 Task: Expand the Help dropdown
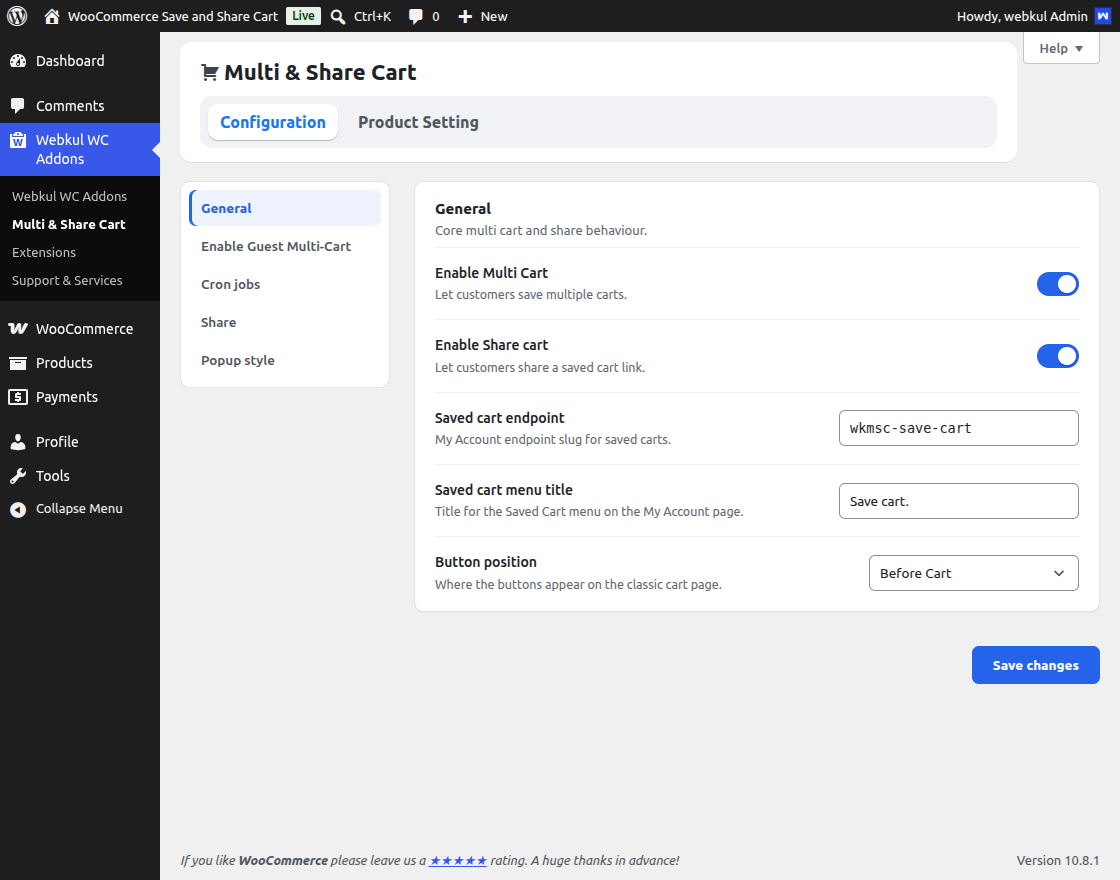[x=1061, y=49]
